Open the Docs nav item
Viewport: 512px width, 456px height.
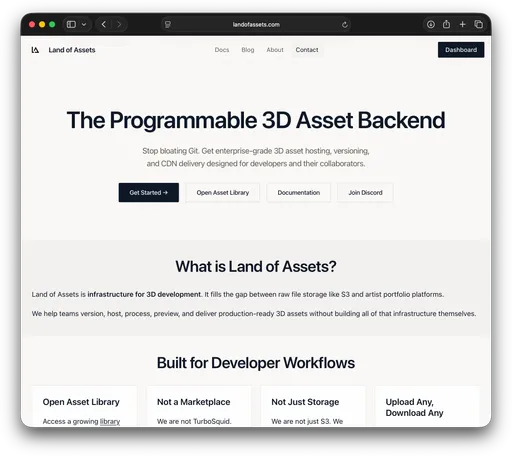pos(222,50)
